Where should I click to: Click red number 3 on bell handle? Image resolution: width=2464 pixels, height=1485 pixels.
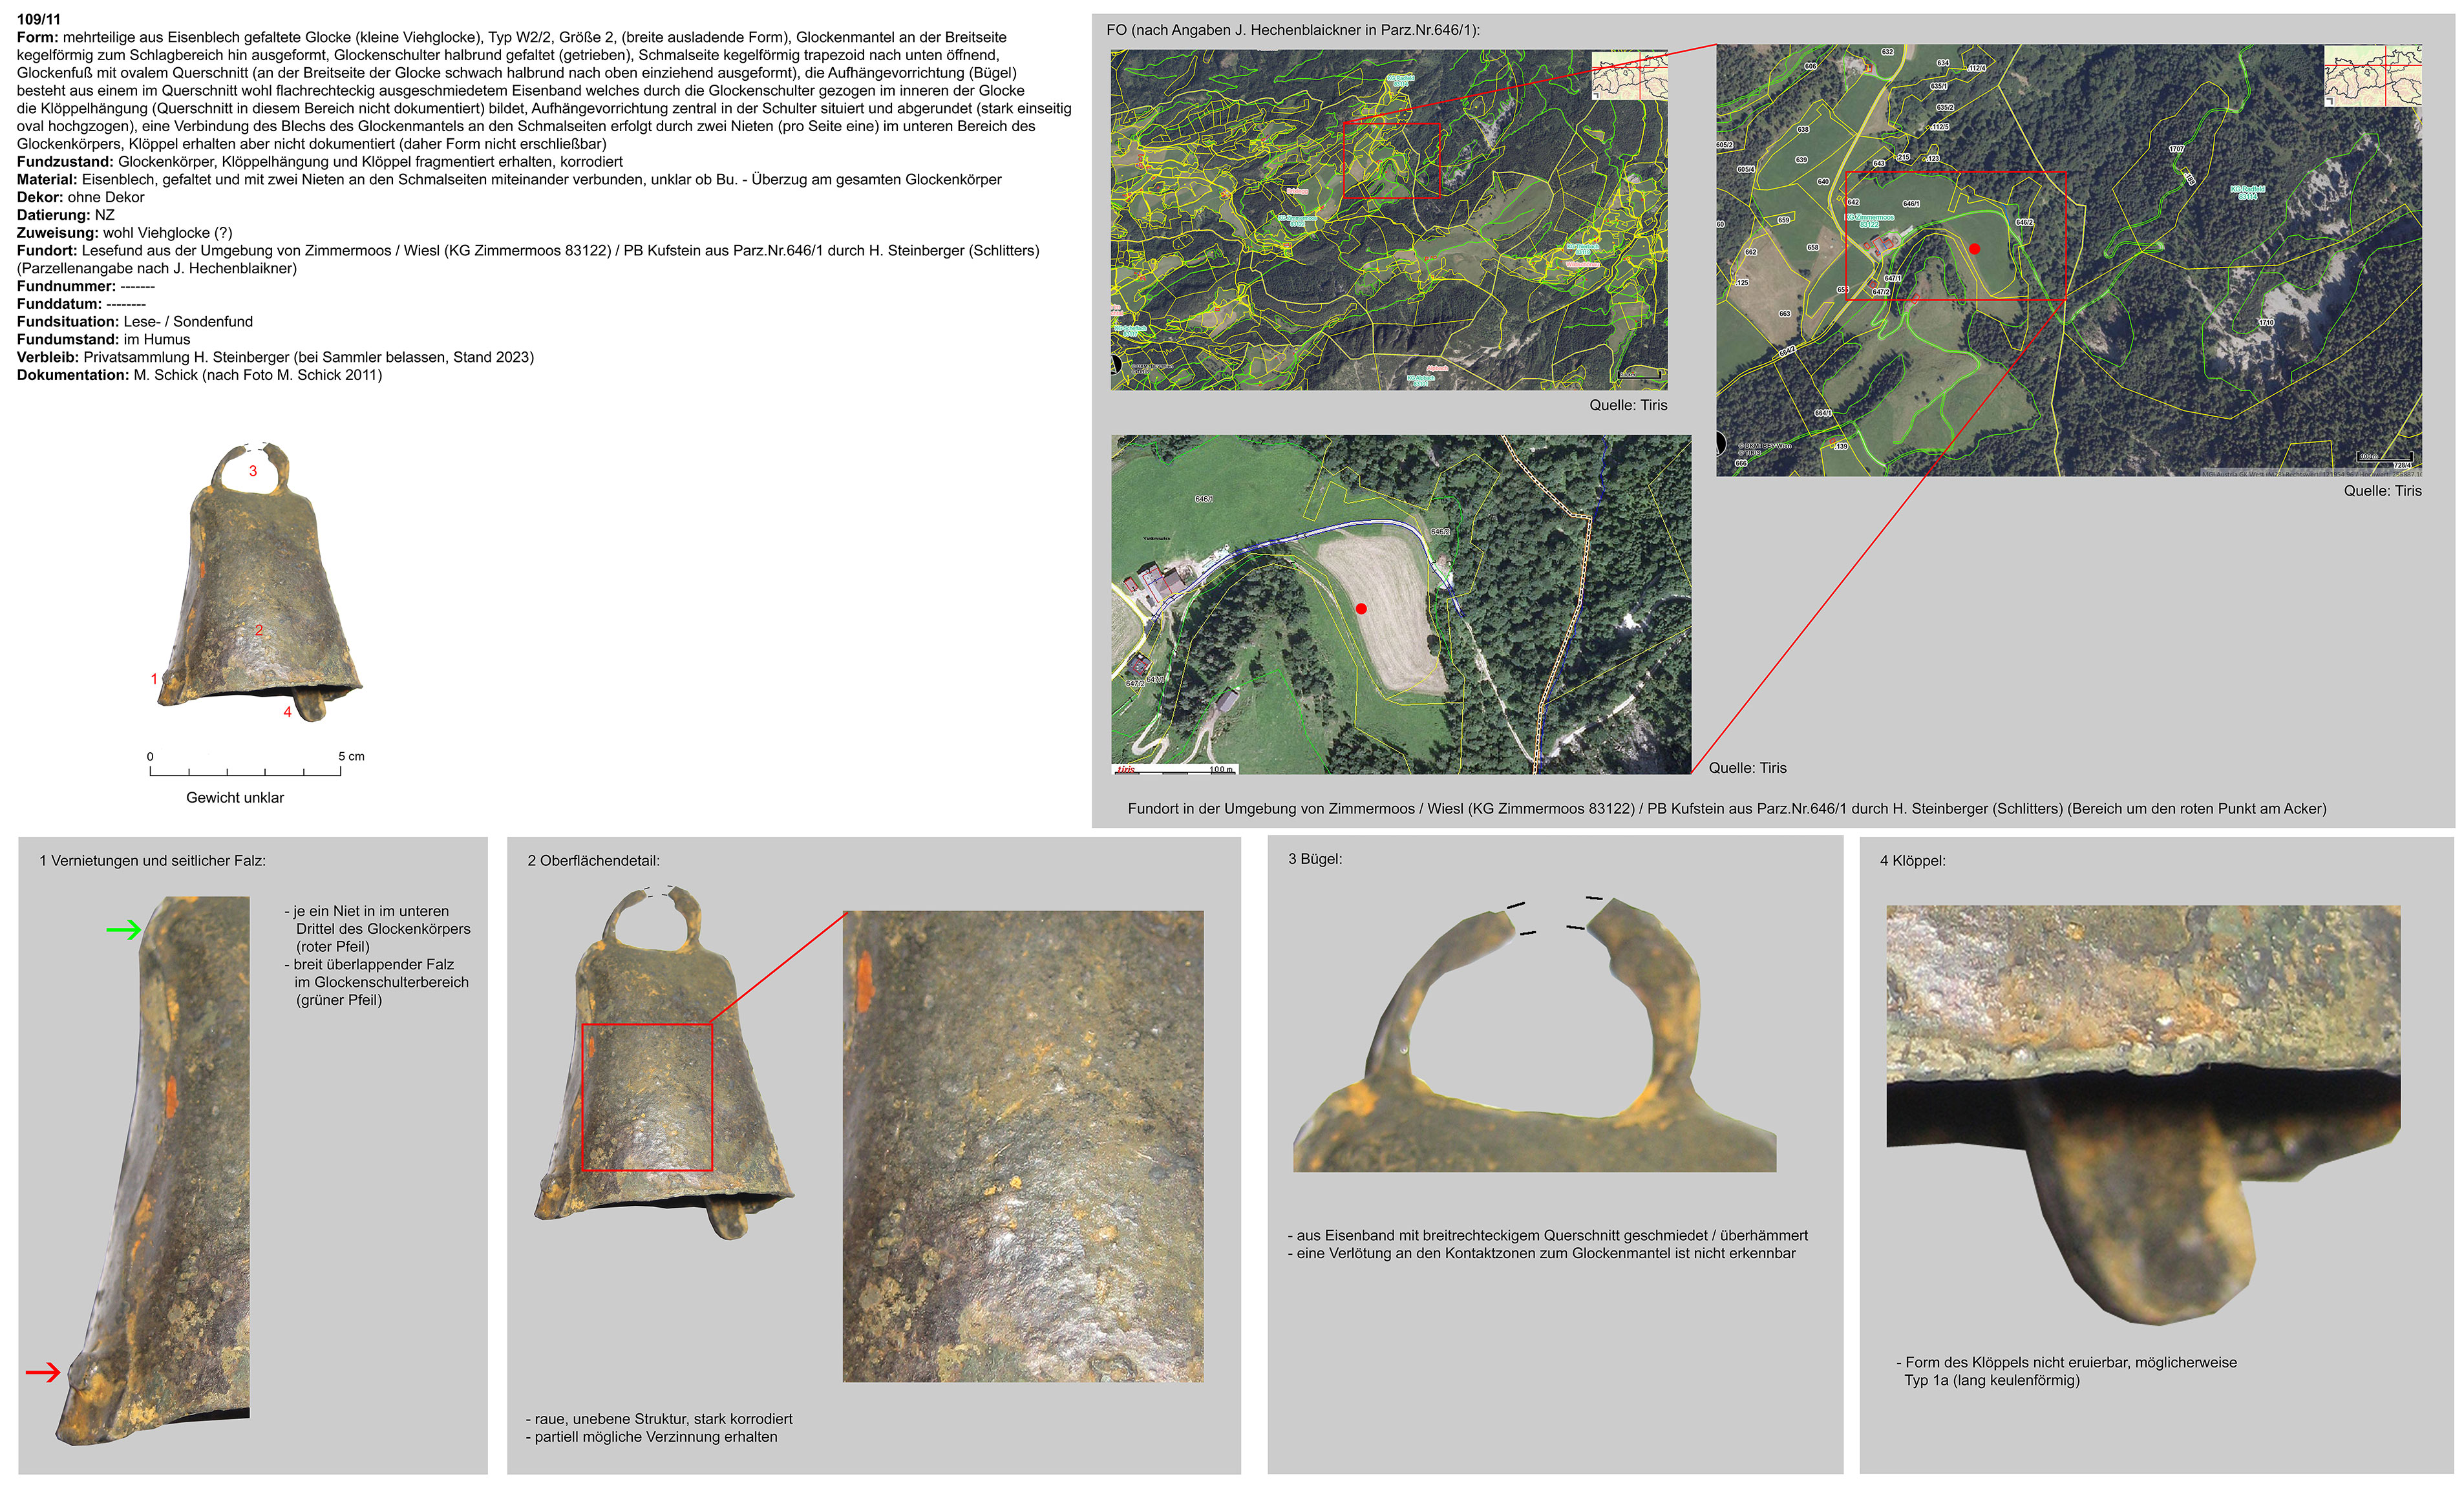253,471
